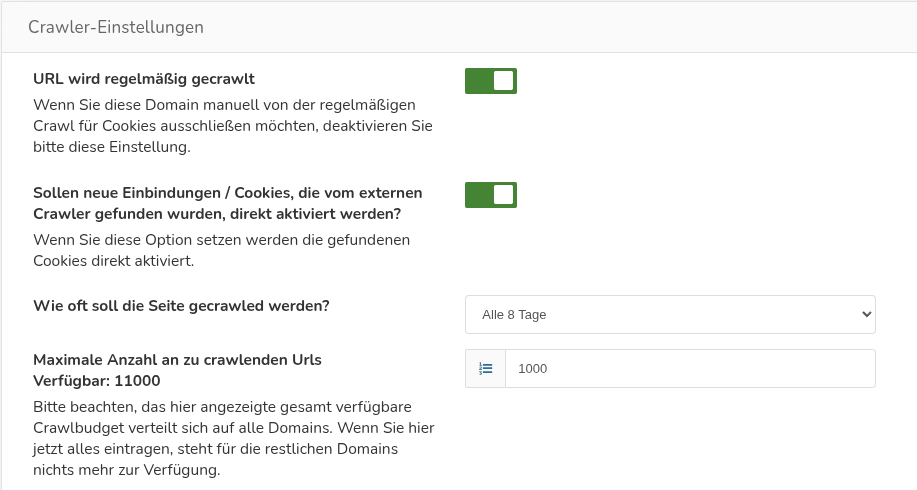Click 'Wie oft soll die Seite gecrawled werden?' label
This screenshot has height=490, width=917.
181,306
